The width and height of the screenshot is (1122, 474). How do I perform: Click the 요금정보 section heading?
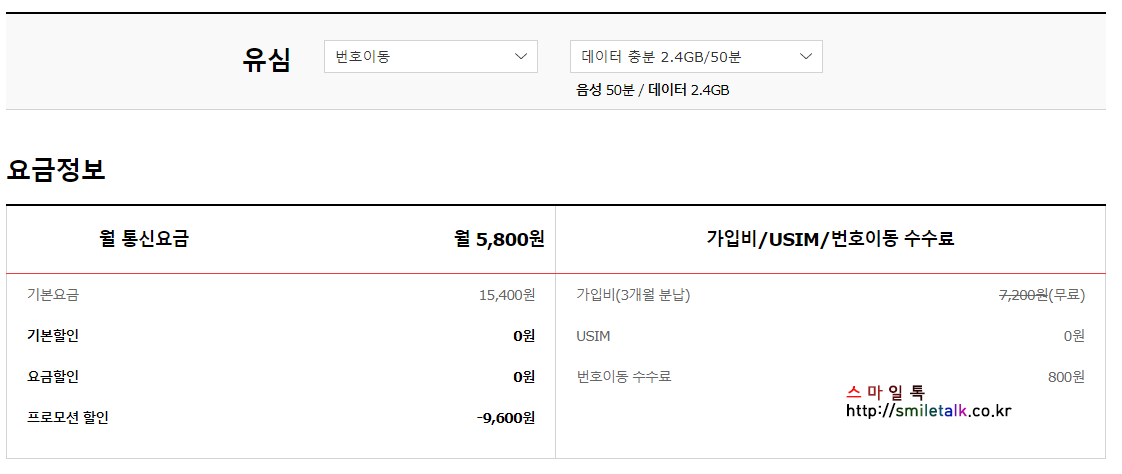[x=56, y=170]
